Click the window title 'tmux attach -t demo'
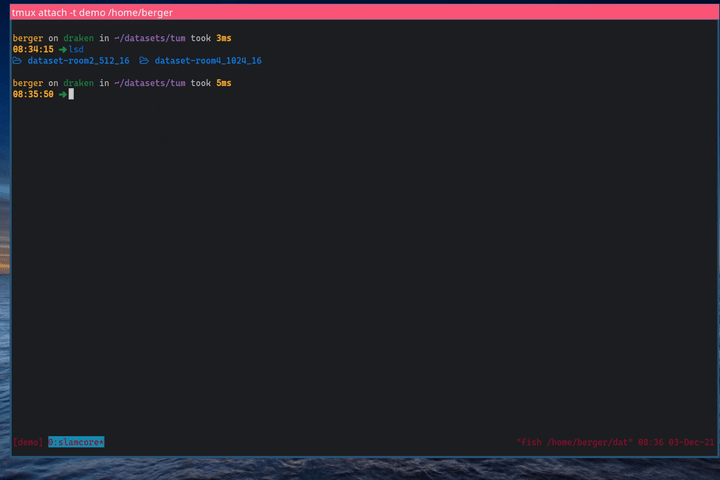The width and height of the screenshot is (720, 480). 59,12
